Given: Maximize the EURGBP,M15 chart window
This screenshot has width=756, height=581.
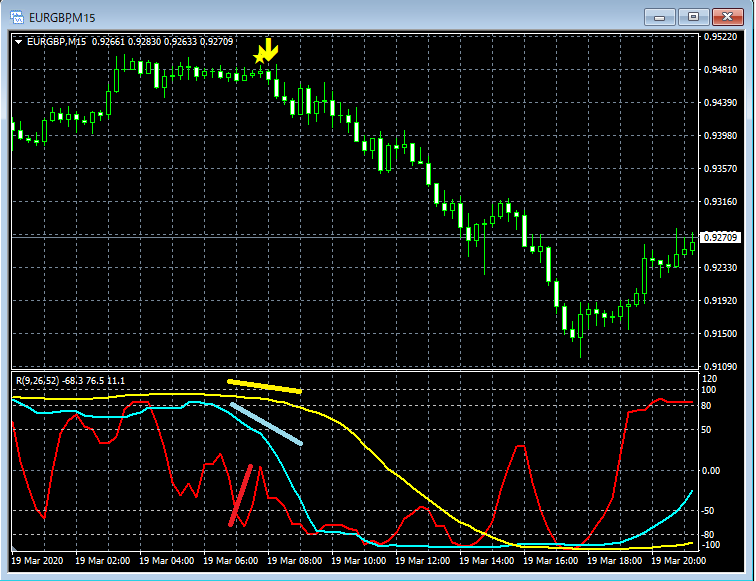Looking at the screenshot, I should pyautogui.click(x=693, y=17).
